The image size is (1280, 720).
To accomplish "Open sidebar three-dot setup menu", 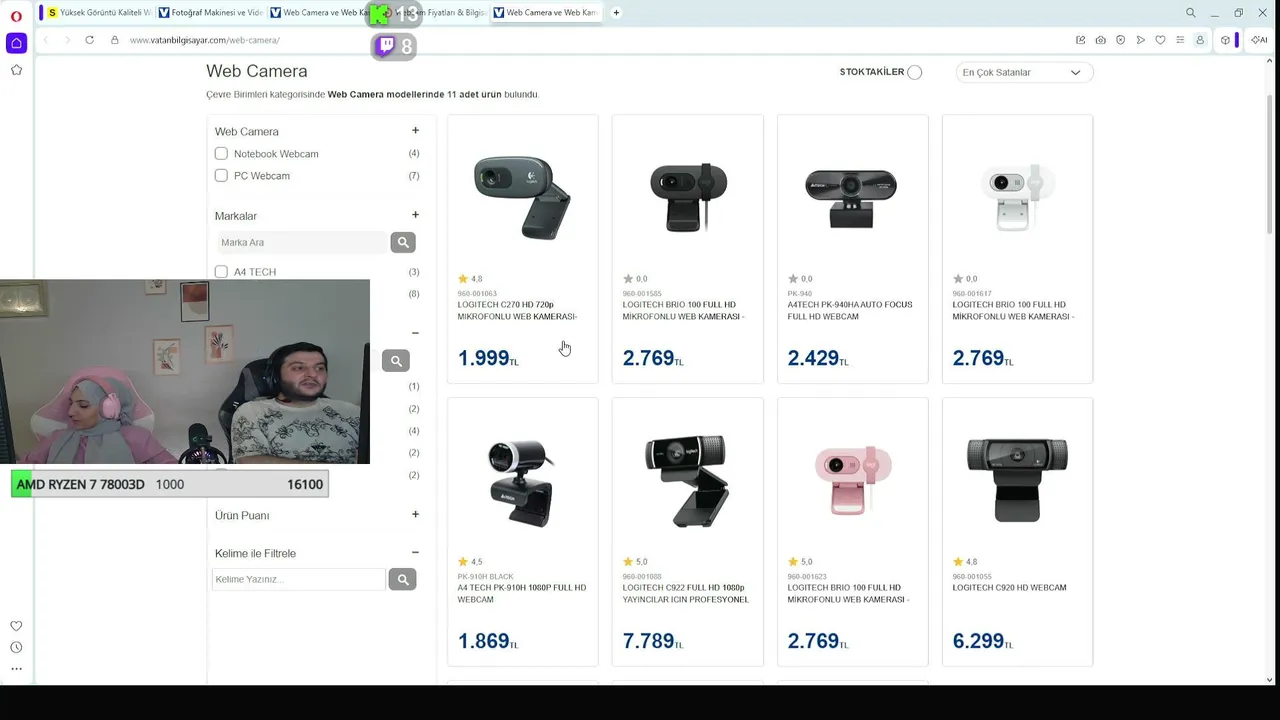I will [16, 669].
